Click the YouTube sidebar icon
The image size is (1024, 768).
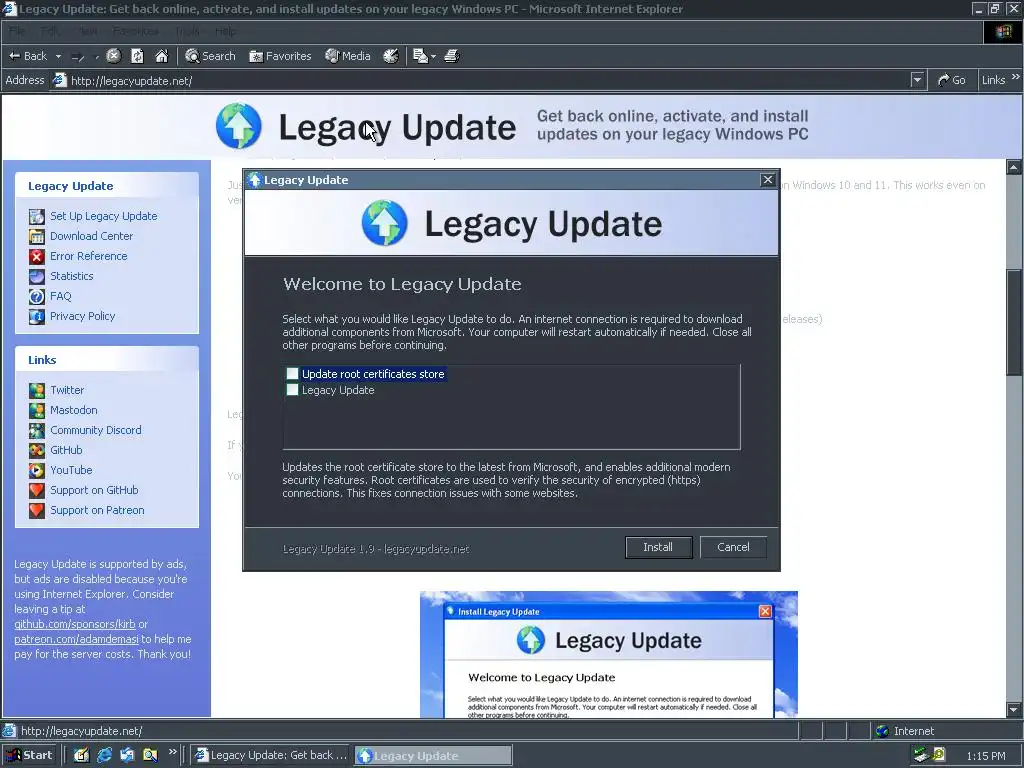point(37,470)
